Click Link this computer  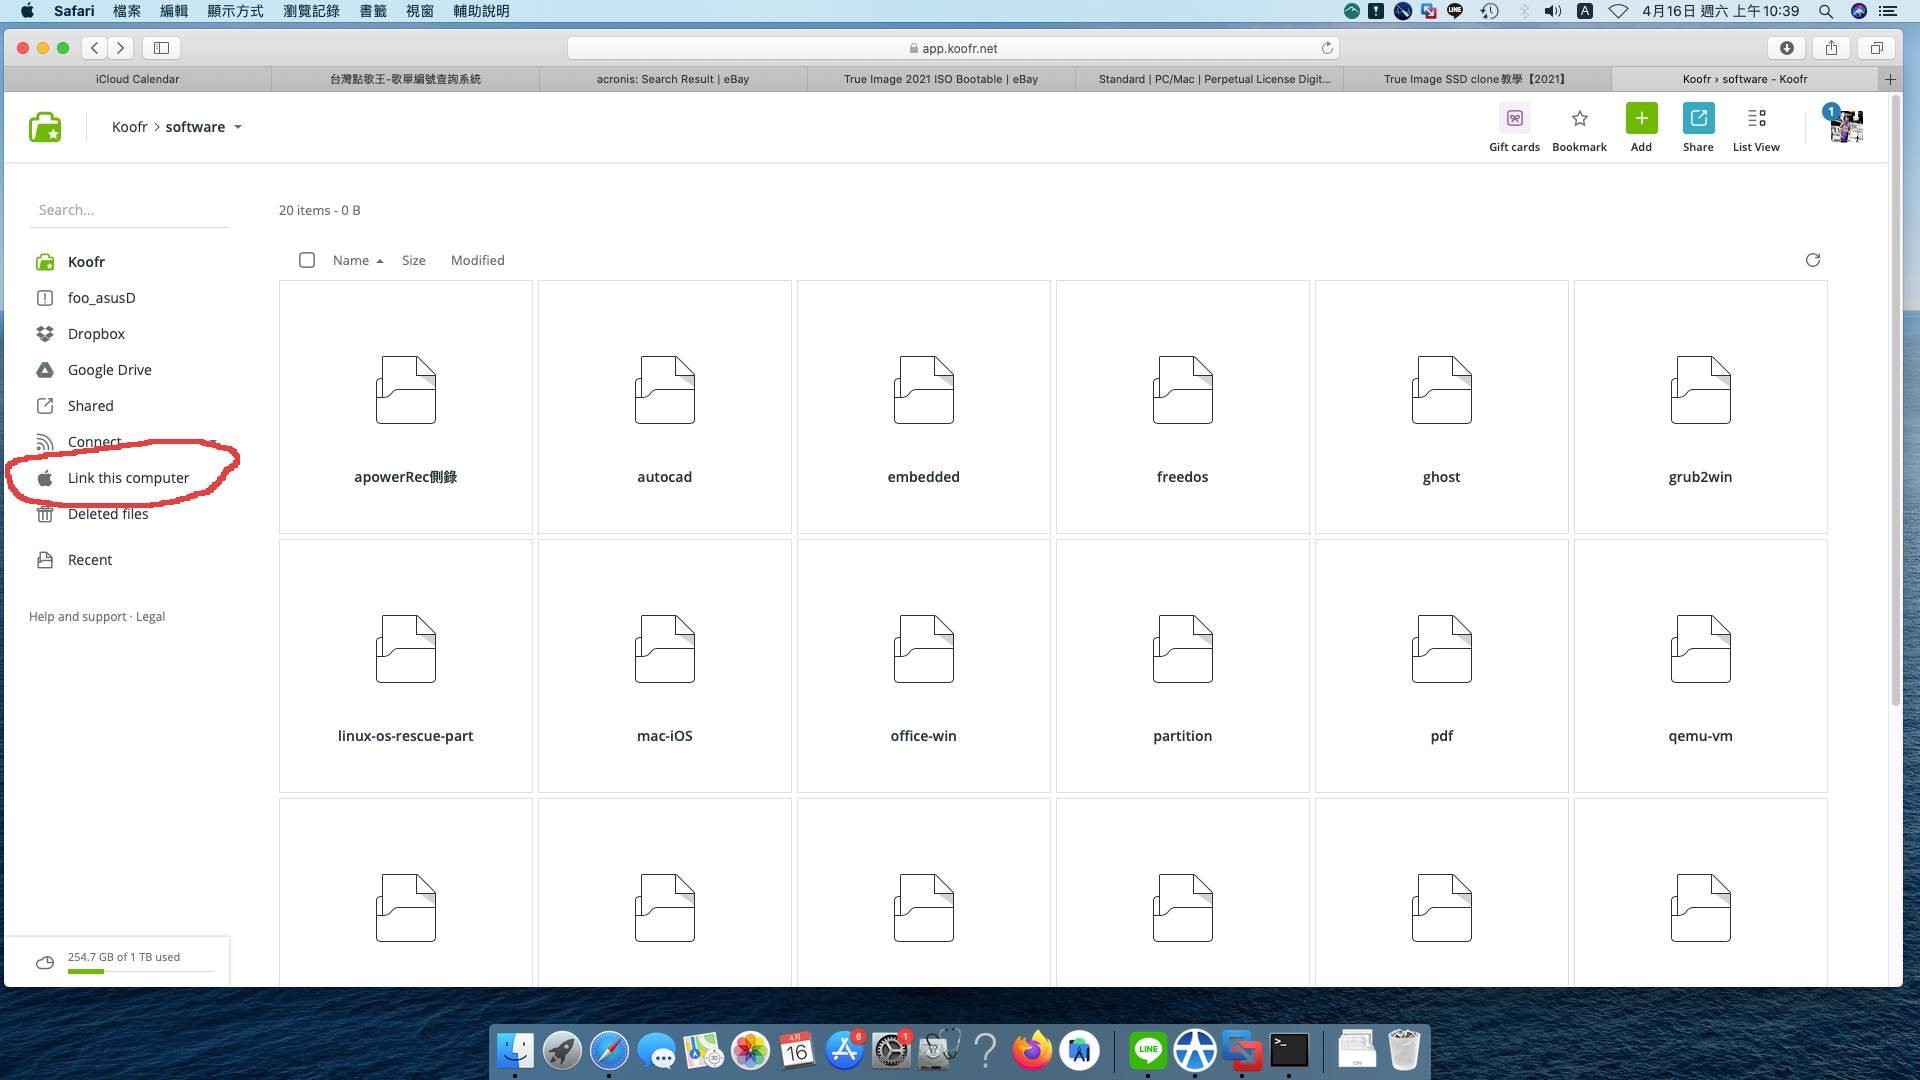tap(128, 478)
